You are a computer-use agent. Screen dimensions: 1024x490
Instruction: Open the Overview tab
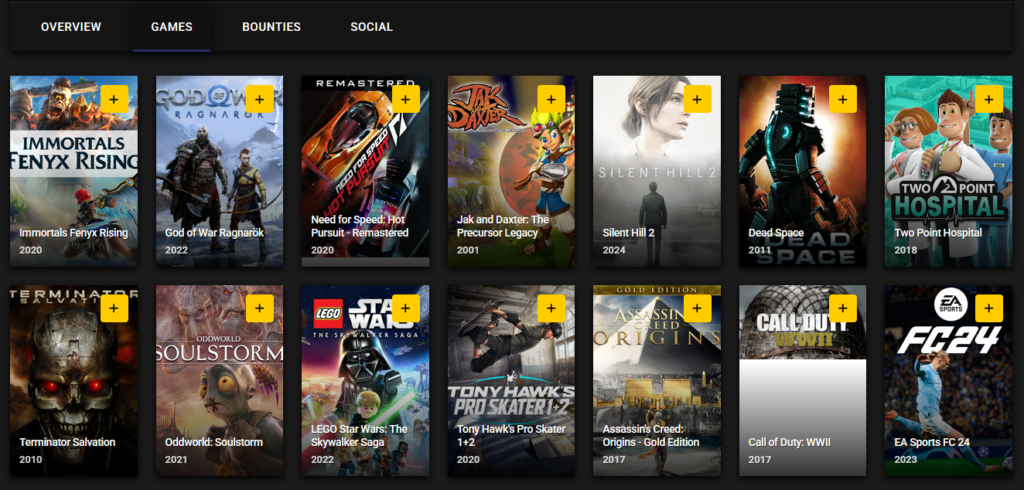71,27
